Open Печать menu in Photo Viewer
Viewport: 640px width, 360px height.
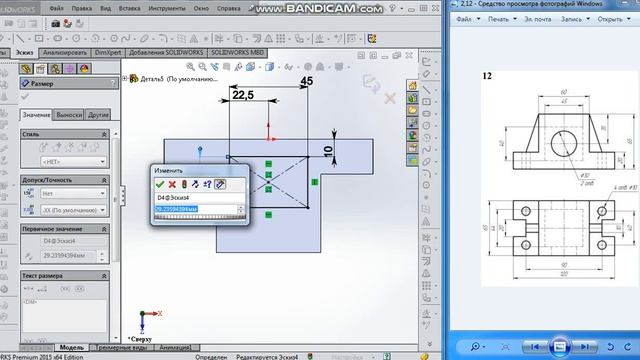[498, 19]
